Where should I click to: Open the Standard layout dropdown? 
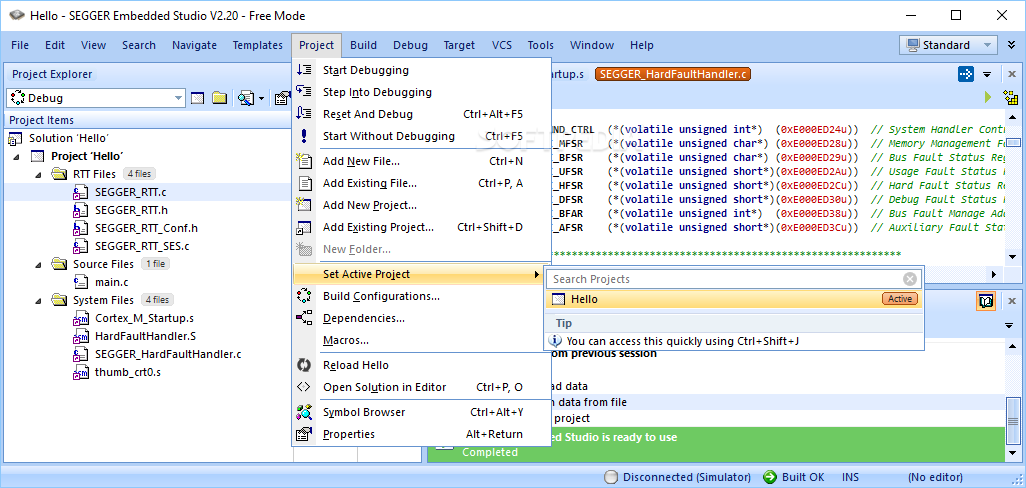pyautogui.click(x=987, y=45)
